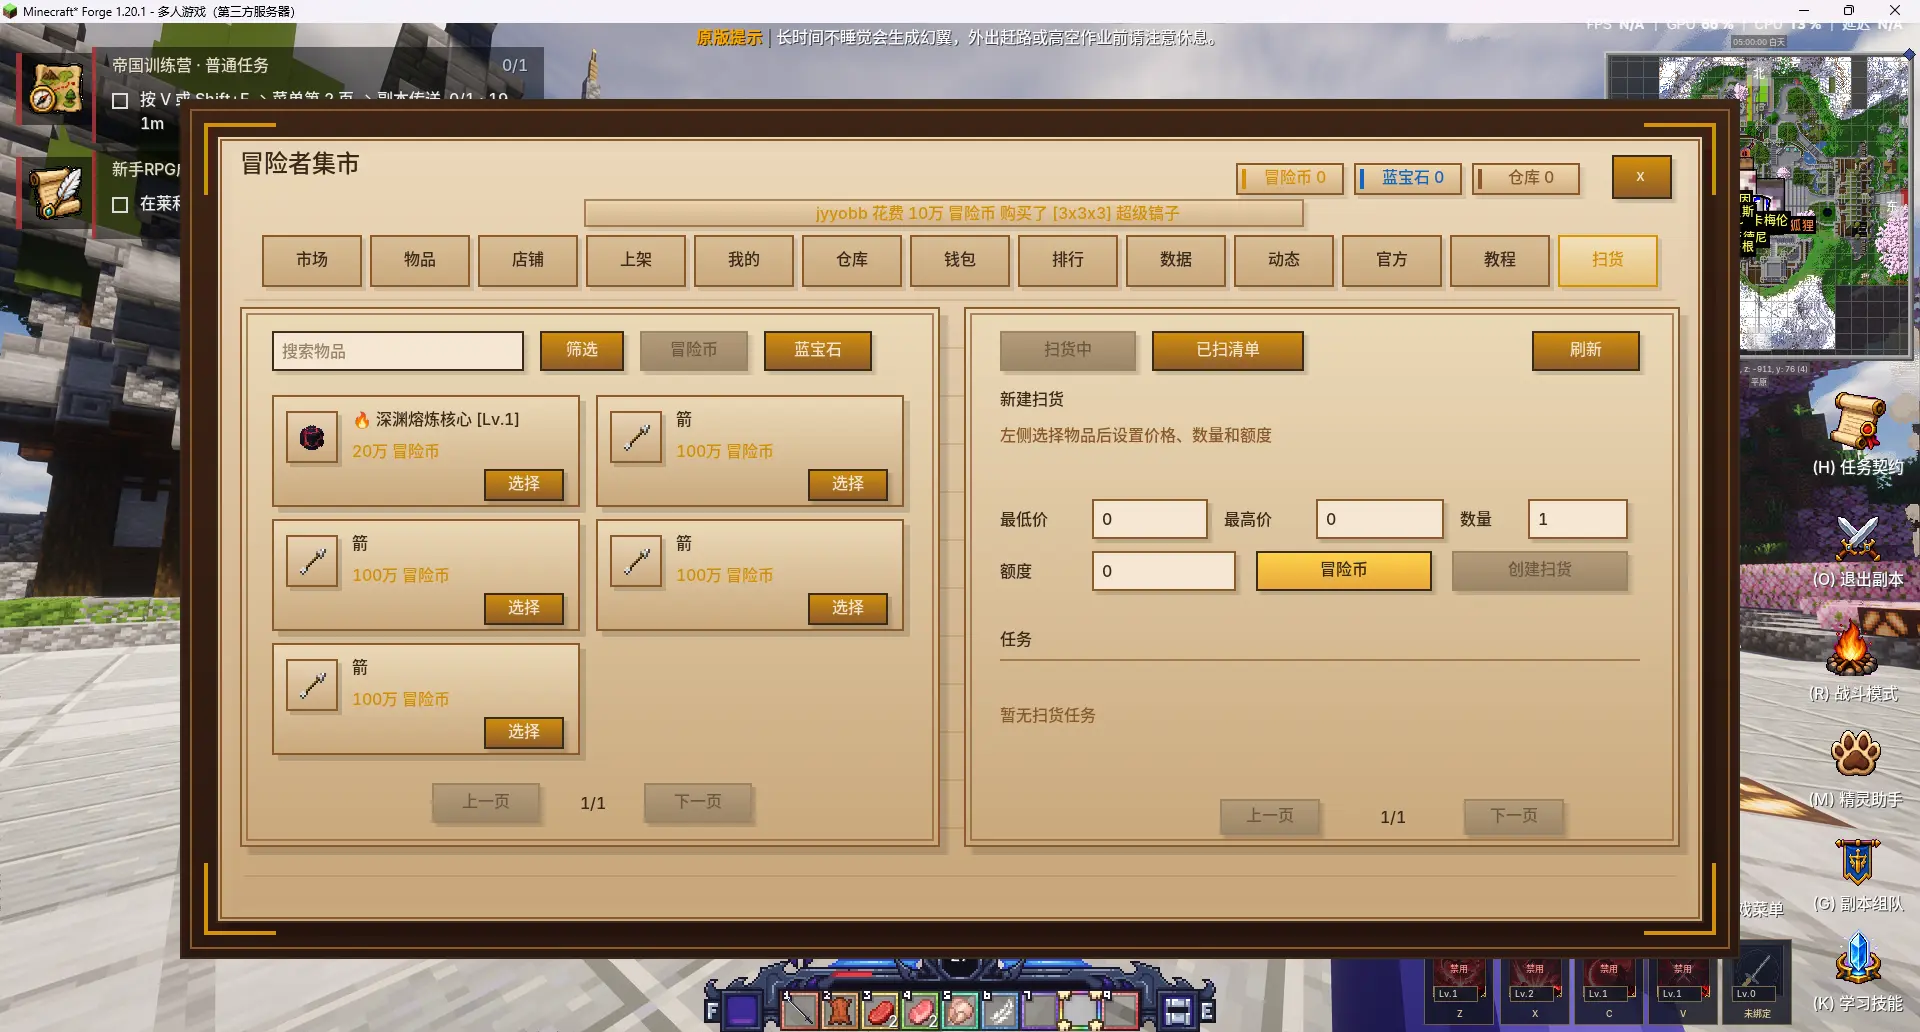Click the 刷新 refresh button
The image size is (1920, 1032).
point(1586,350)
